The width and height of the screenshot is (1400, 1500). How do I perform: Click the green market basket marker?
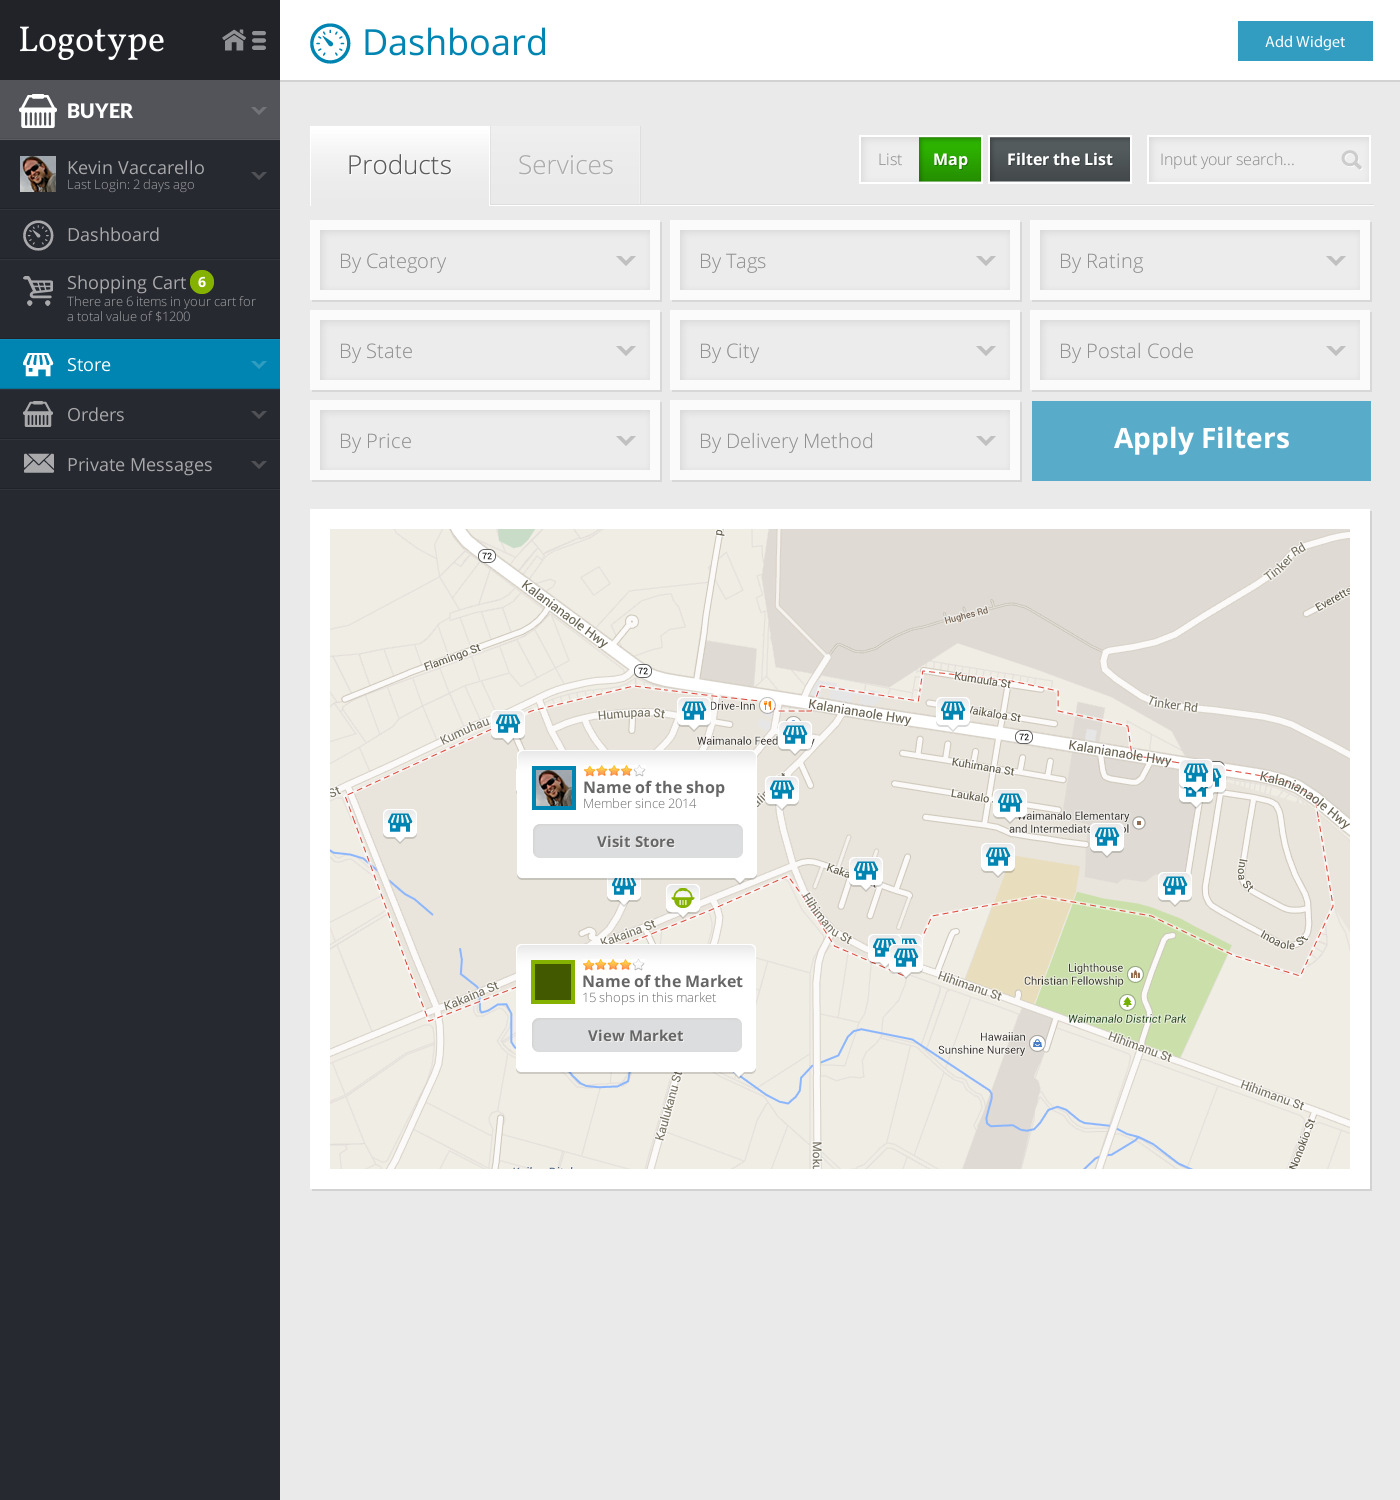(683, 898)
